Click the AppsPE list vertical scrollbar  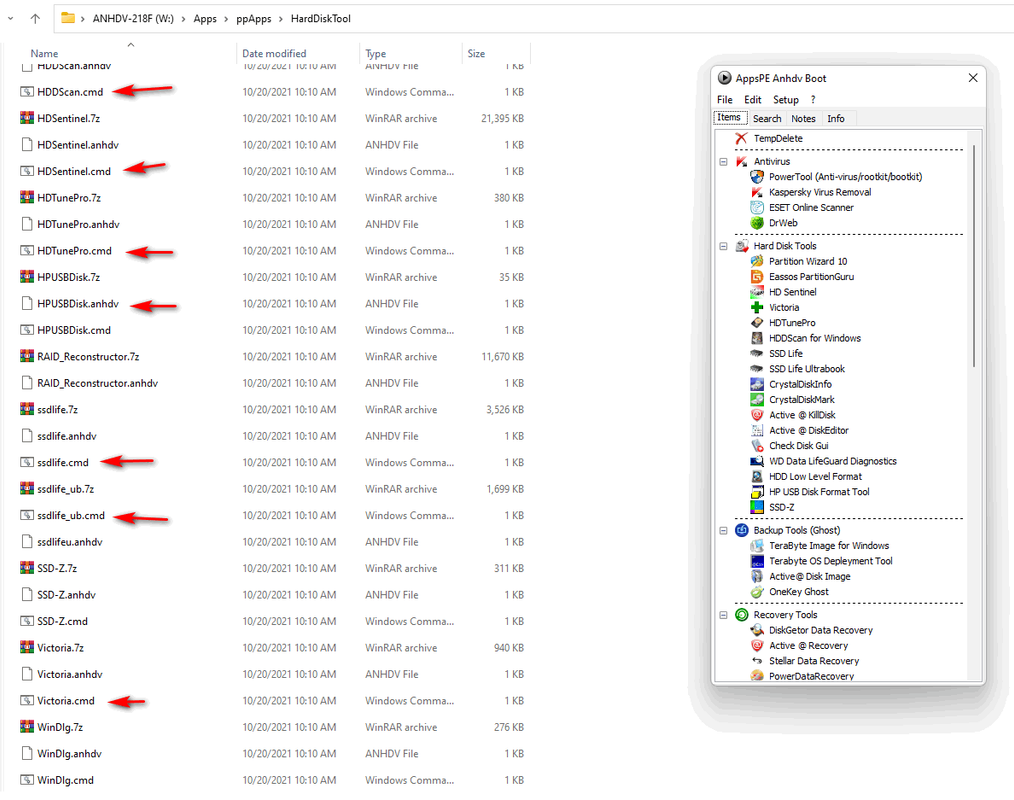[x=974, y=255]
